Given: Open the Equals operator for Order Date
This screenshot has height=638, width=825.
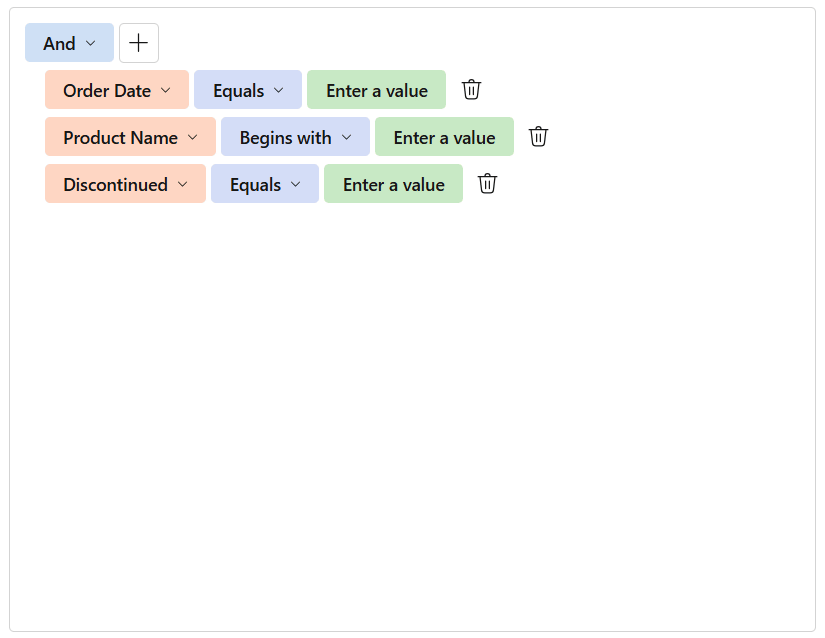Looking at the screenshot, I should (x=247, y=89).
